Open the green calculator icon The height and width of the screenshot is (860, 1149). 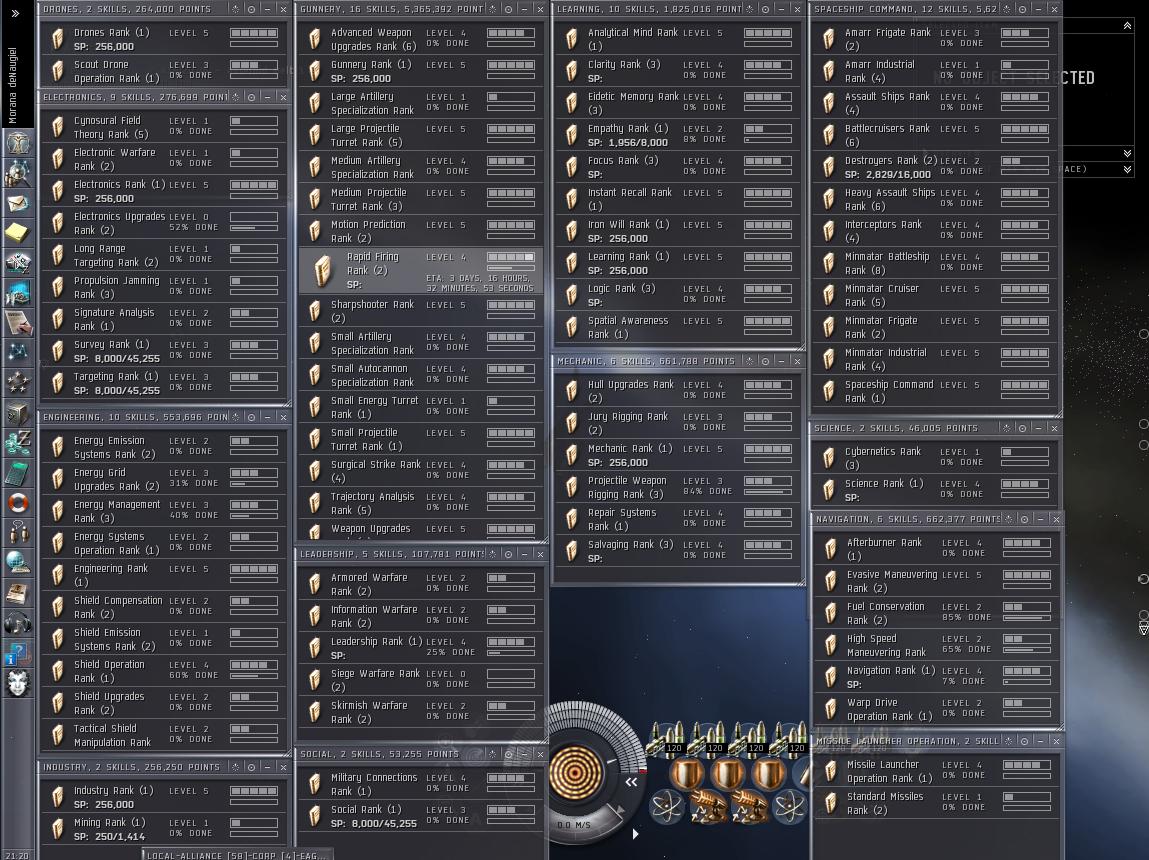[x=18, y=472]
